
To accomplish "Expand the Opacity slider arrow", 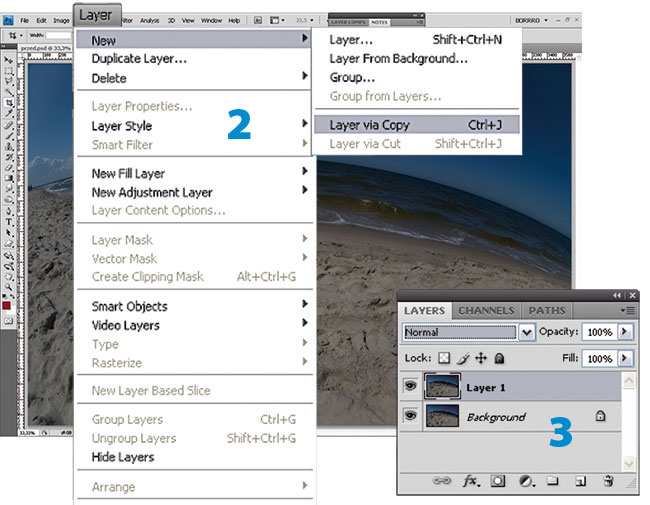I will coord(626,331).
